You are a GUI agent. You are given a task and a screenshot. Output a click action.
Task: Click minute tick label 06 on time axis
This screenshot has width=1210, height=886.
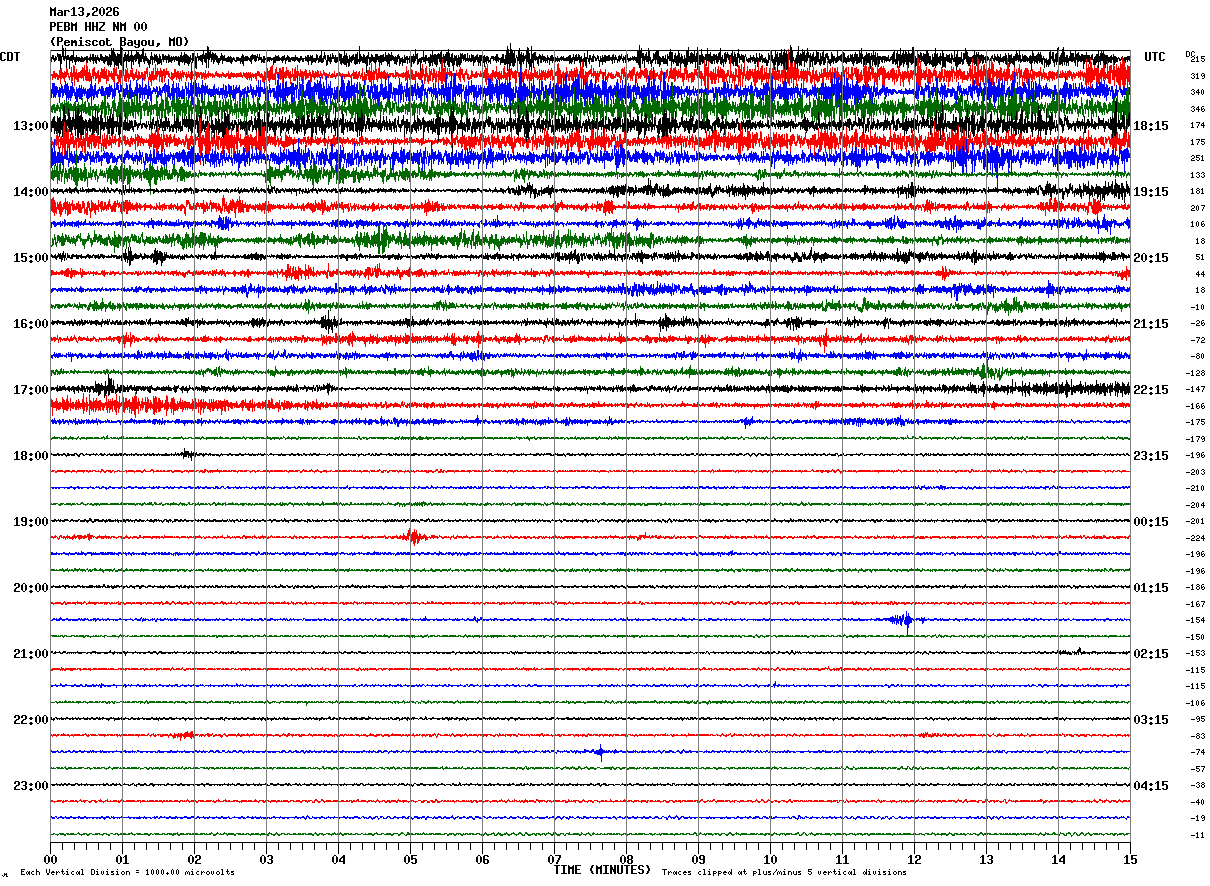click(482, 859)
